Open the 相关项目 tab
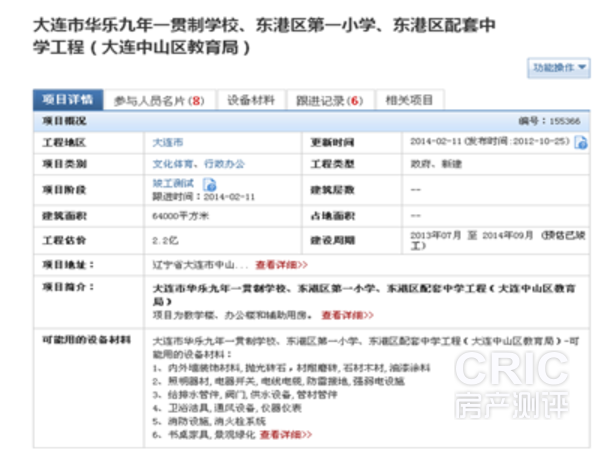 (x=409, y=100)
